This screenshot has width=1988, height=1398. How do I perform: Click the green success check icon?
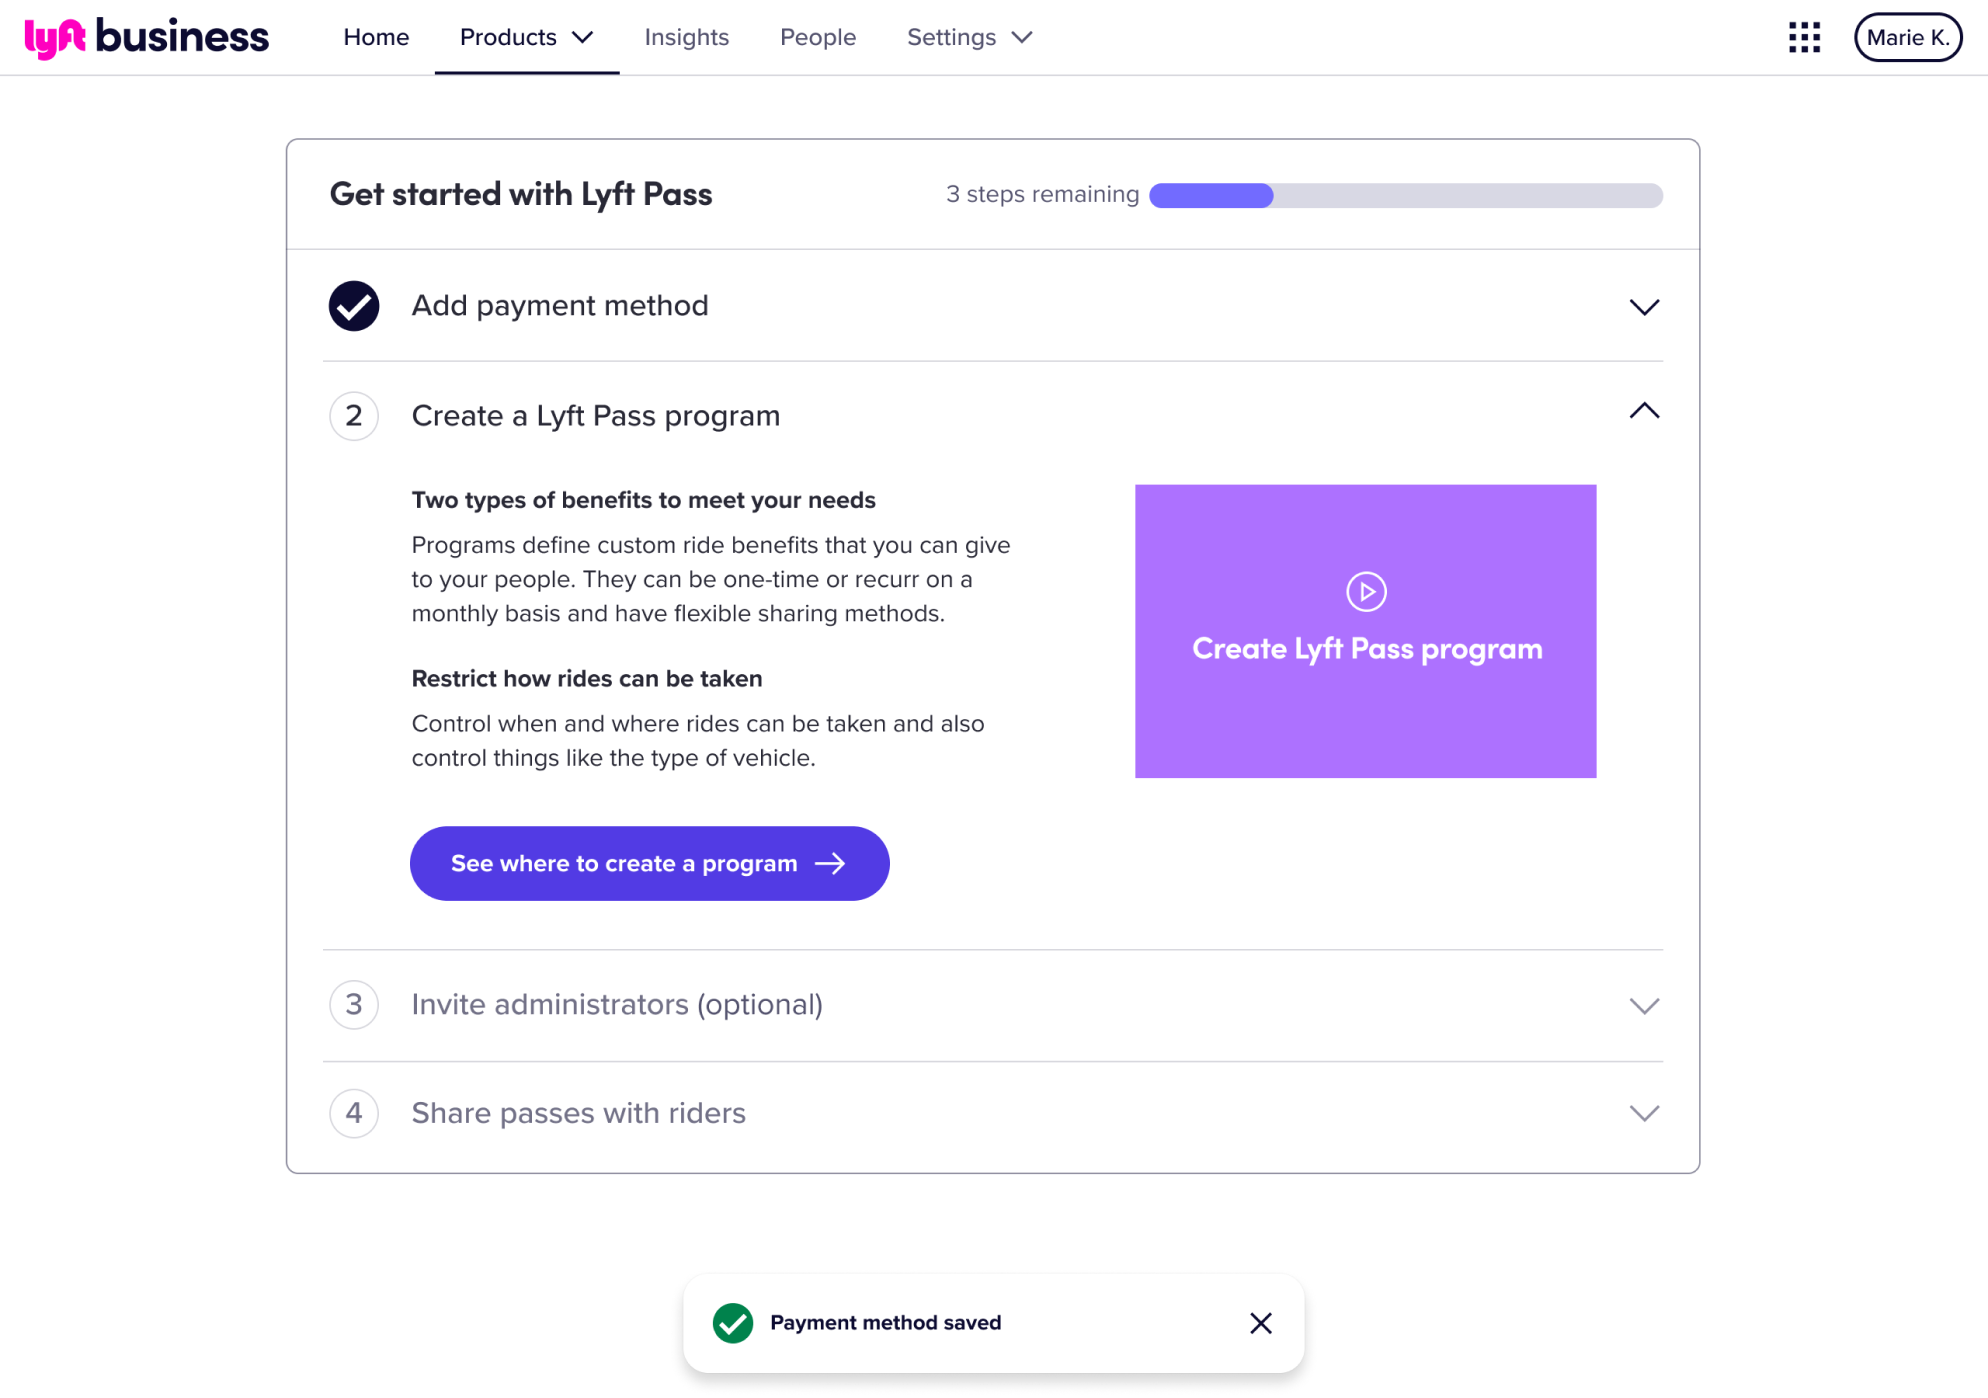point(732,1323)
